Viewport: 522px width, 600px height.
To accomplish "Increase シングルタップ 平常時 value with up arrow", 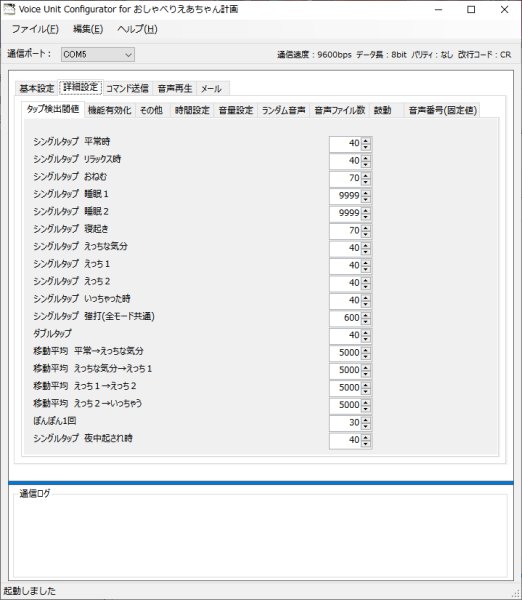I will (366, 141).
